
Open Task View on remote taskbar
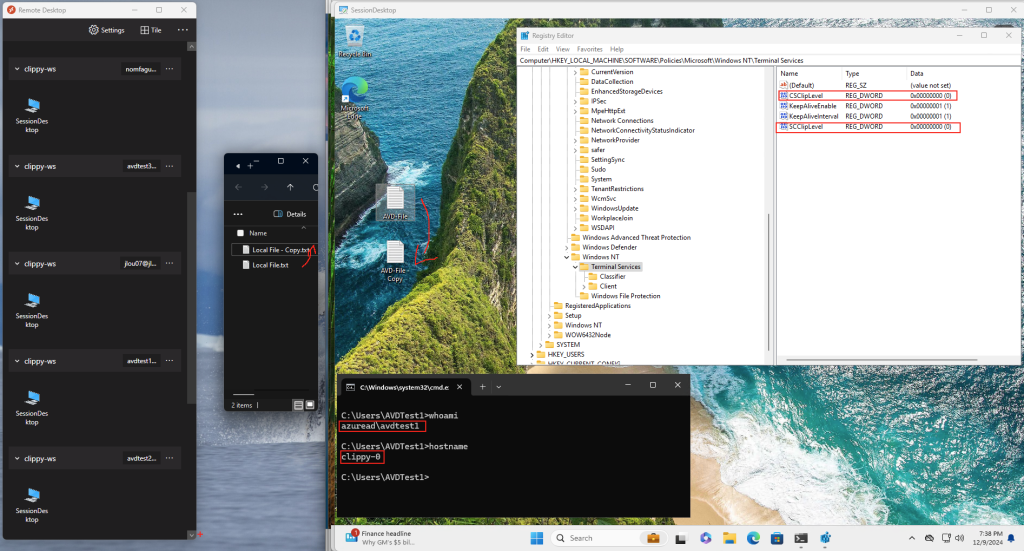pyautogui.click(x=680, y=539)
